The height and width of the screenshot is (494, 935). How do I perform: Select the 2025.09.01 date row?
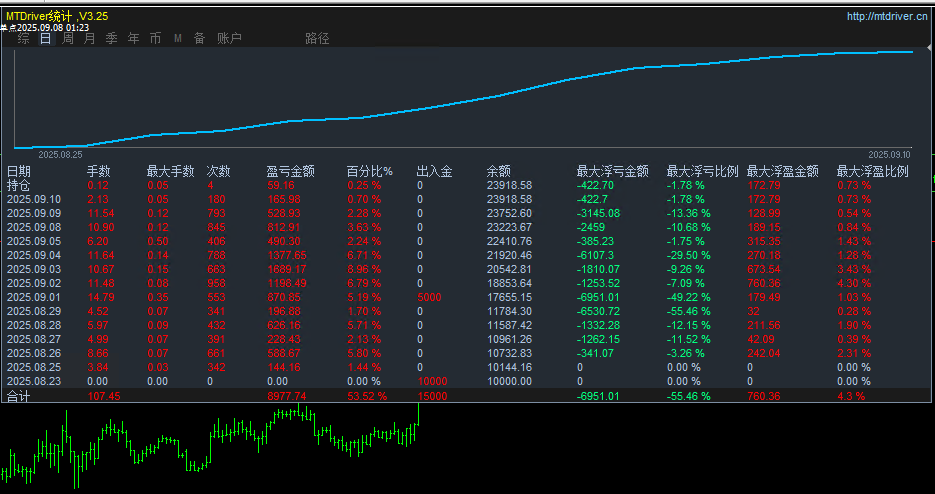[33, 297]
